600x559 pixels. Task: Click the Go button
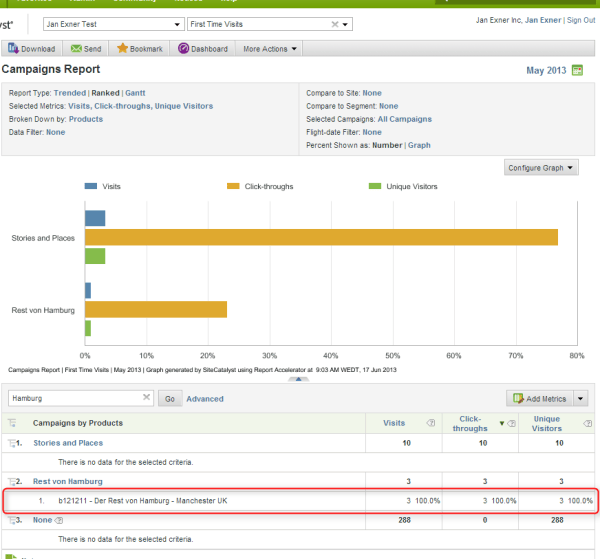[x=170, y=399]
